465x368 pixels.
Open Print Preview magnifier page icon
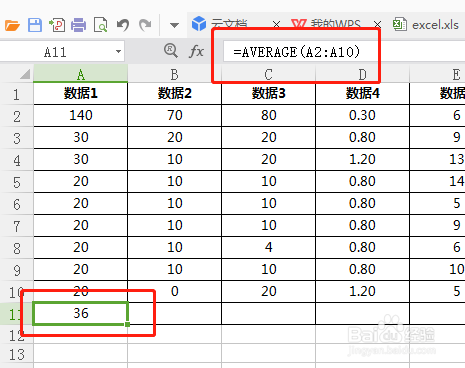point(101,25)
